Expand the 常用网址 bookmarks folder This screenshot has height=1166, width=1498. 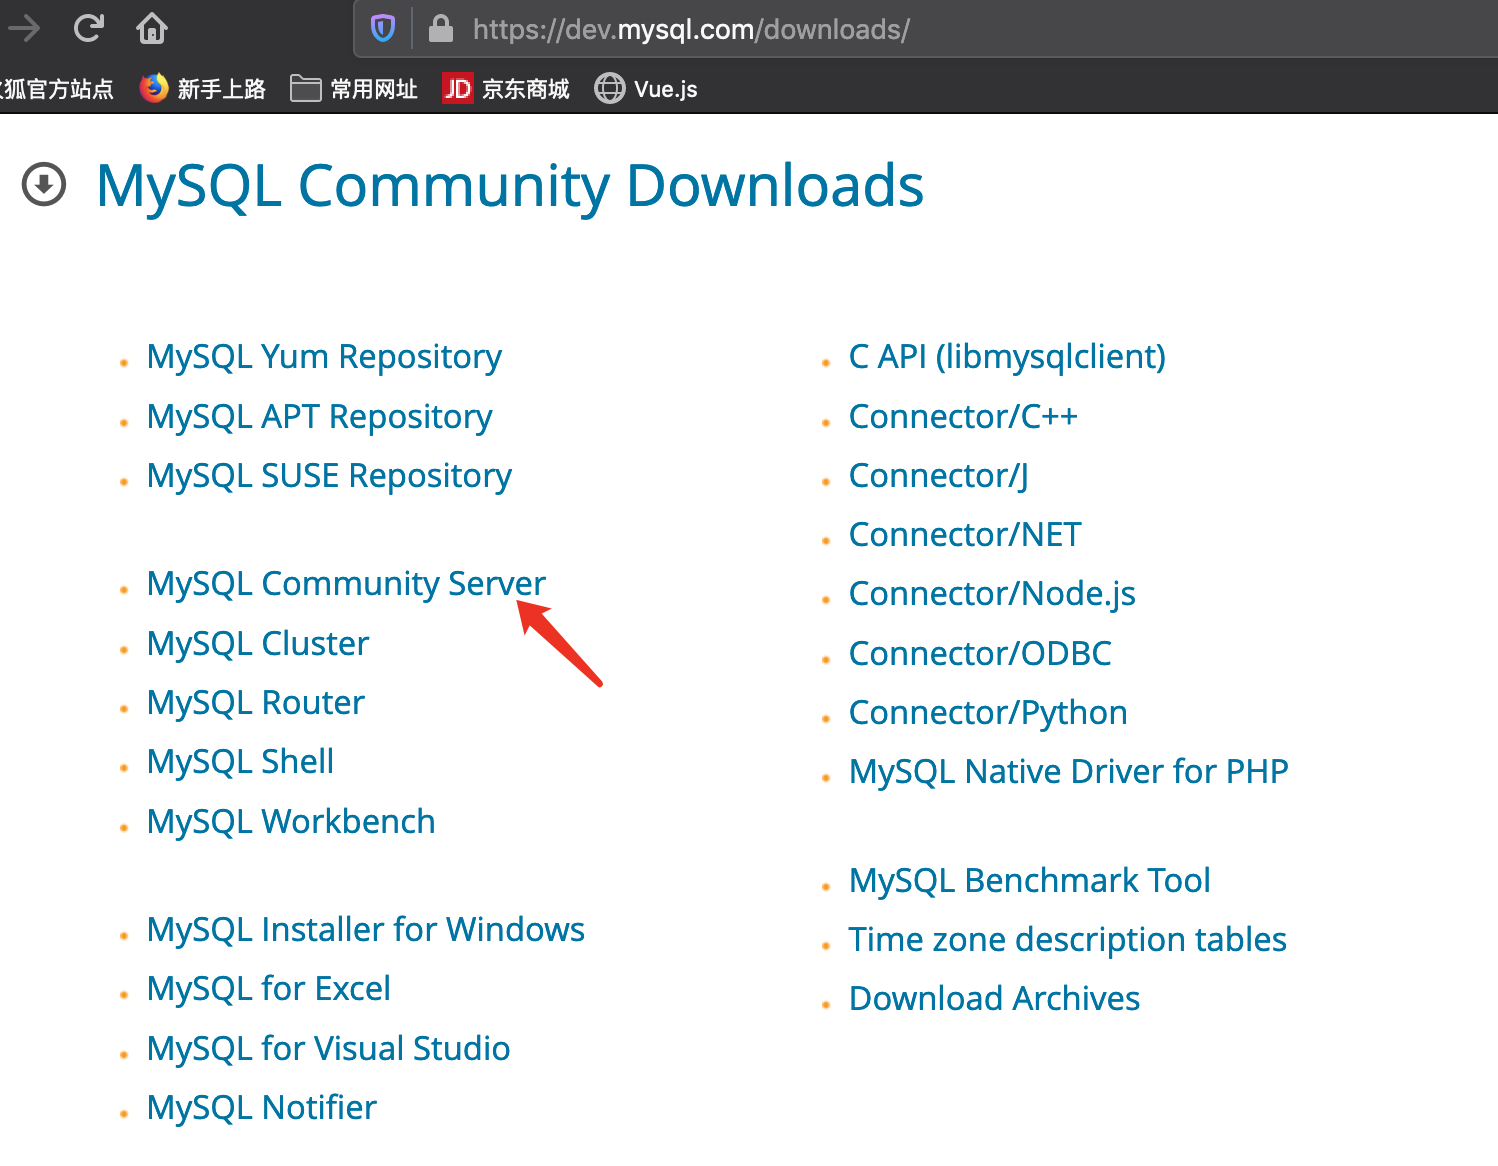pos(354,89)
